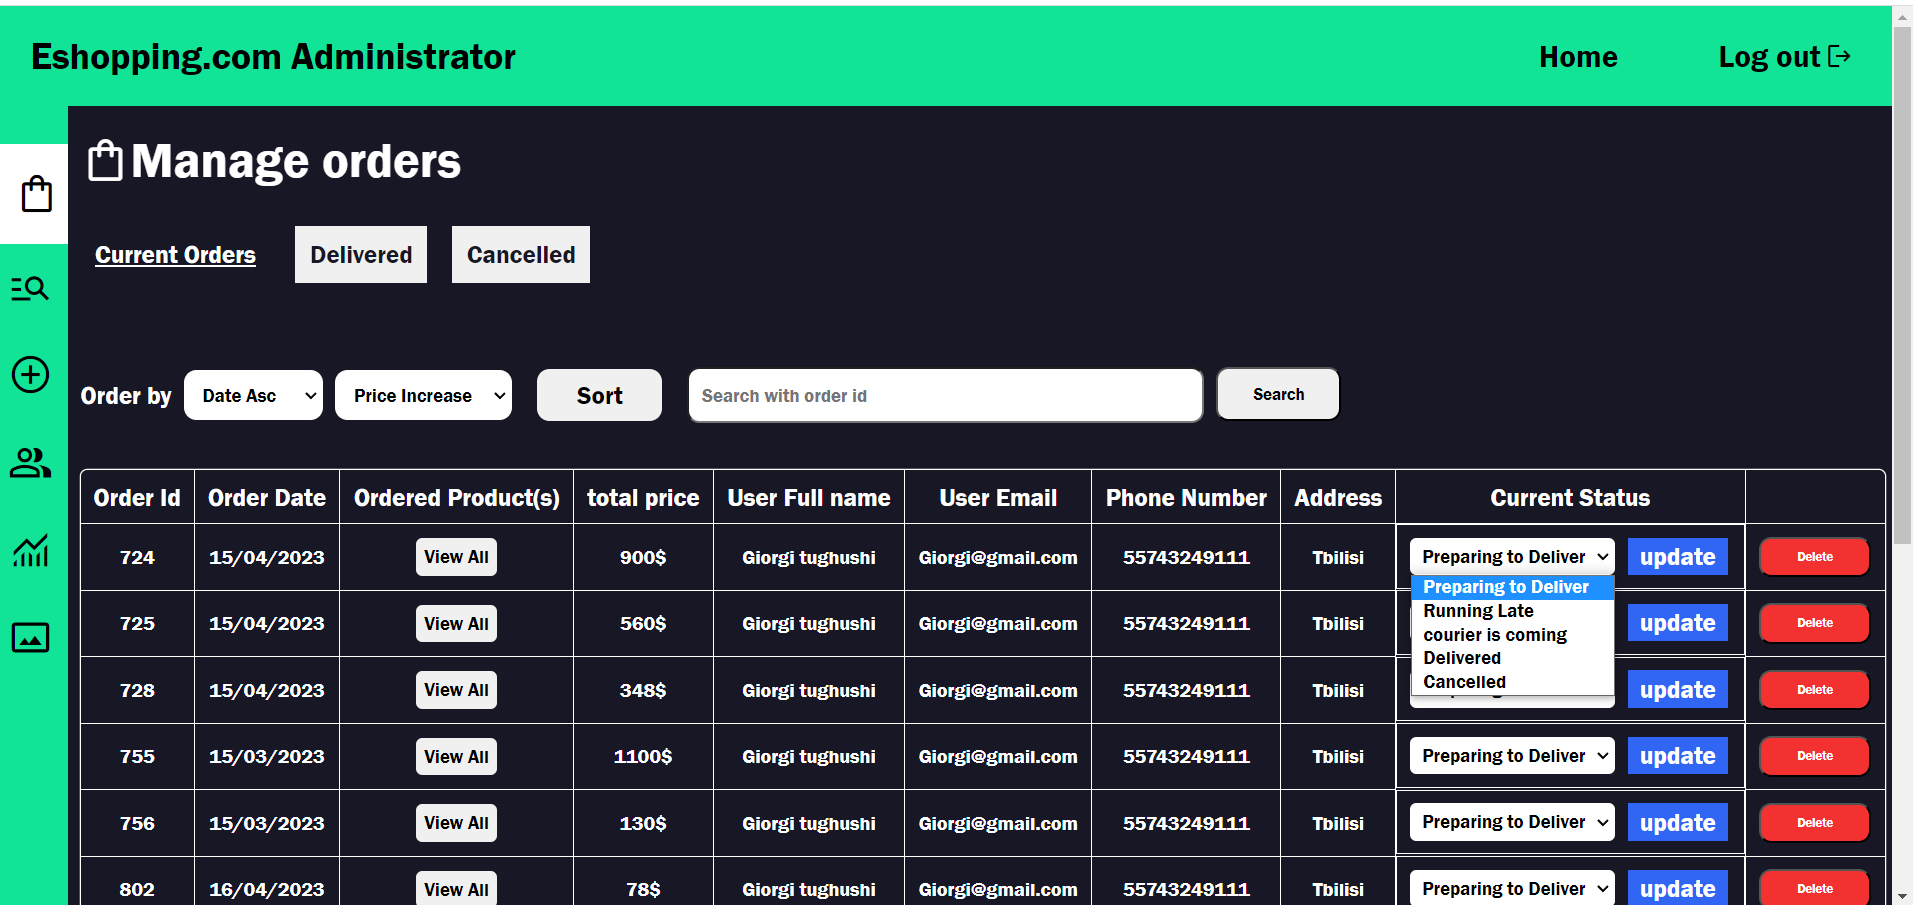Open the users sidebar icon
1920x906 pixels.
[x=30, y=462]
